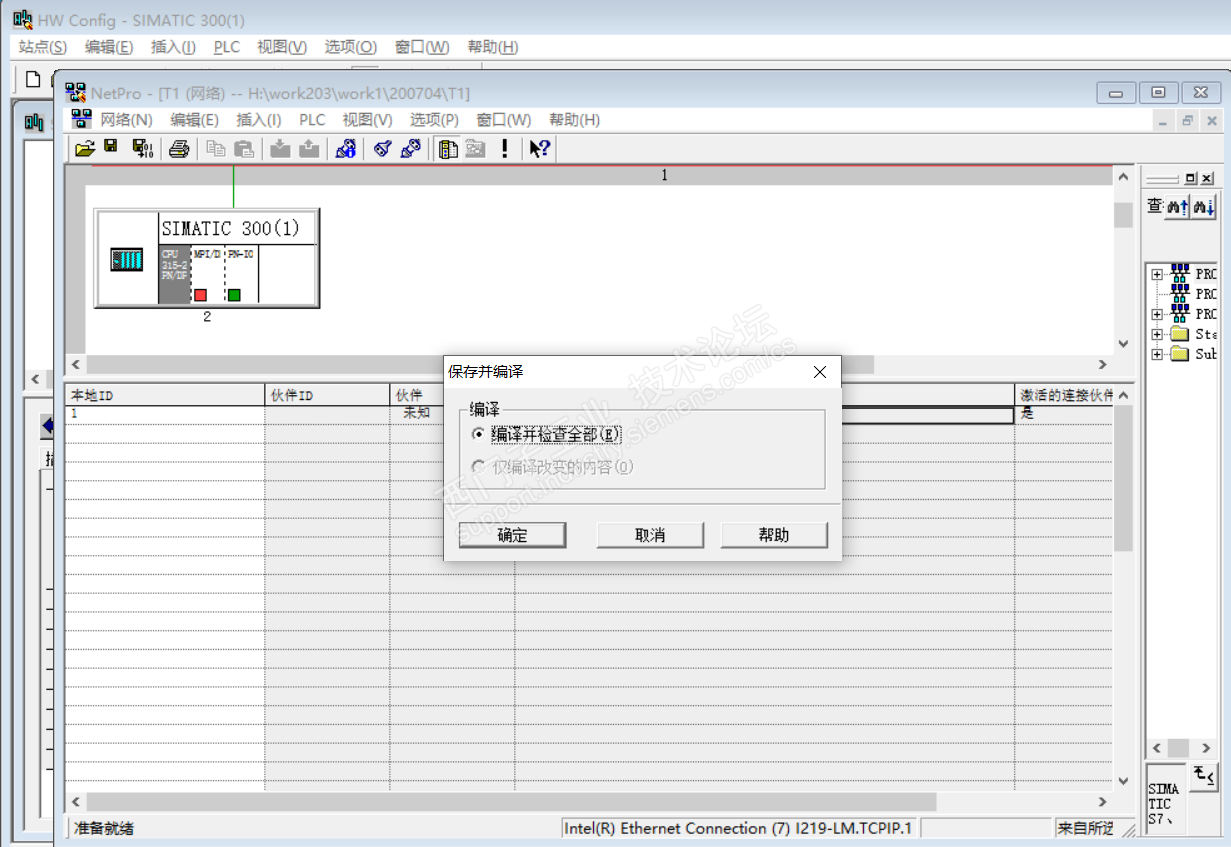Click the Find downward binoculars icon
Screen dimensions: 1231x847
coord(1203,207)
